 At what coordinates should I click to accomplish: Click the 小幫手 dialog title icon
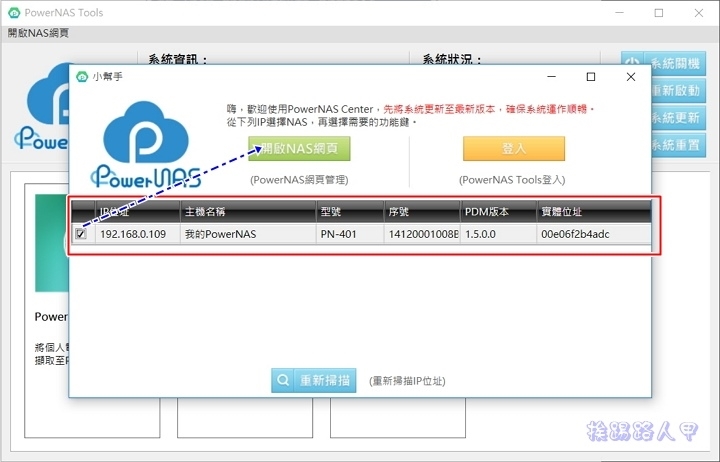coord(82,76)
